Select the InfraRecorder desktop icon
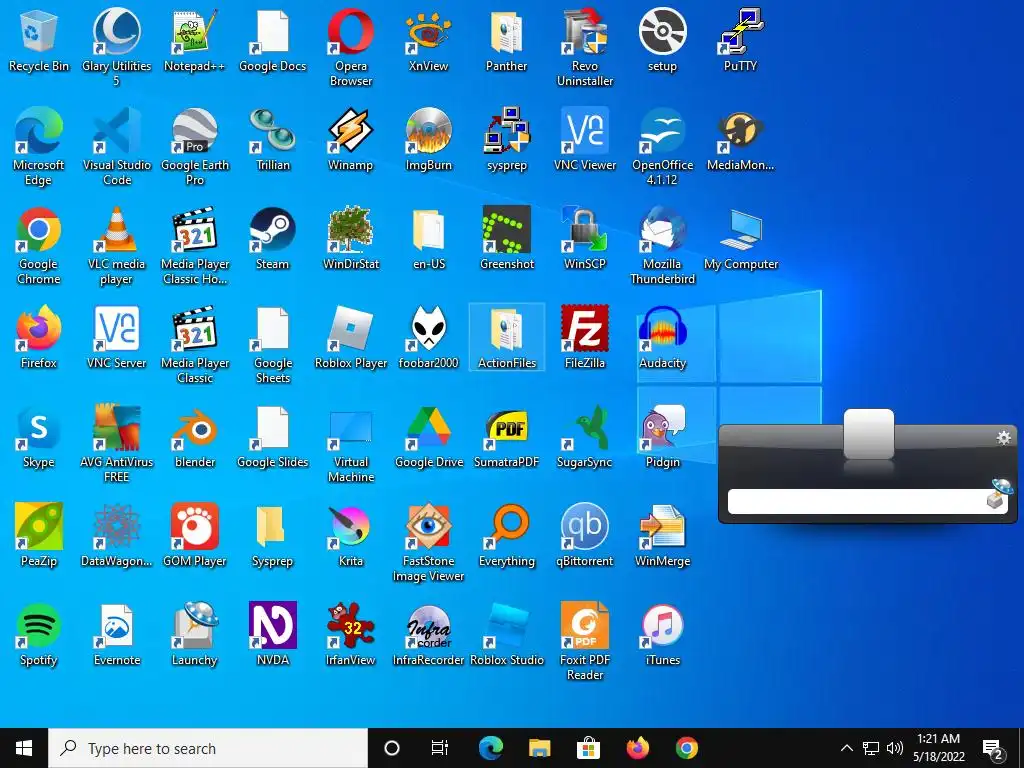The height and width of the screenshot is (768, 1024). [428, 635]
